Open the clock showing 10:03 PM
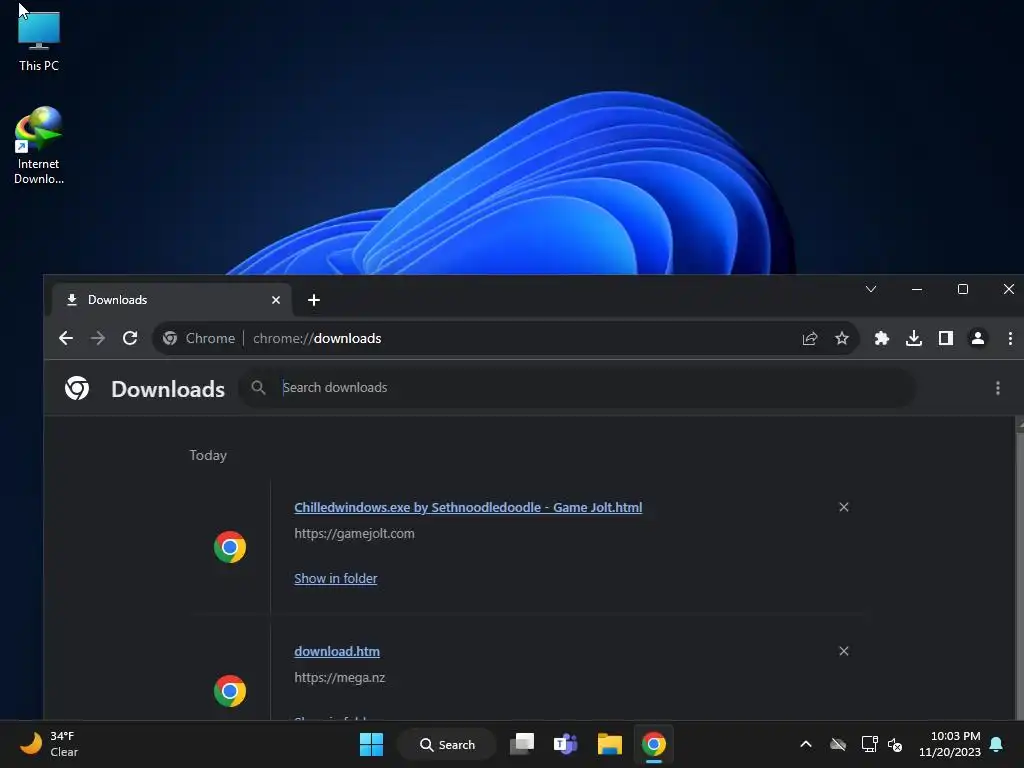 tap(950, 744)
